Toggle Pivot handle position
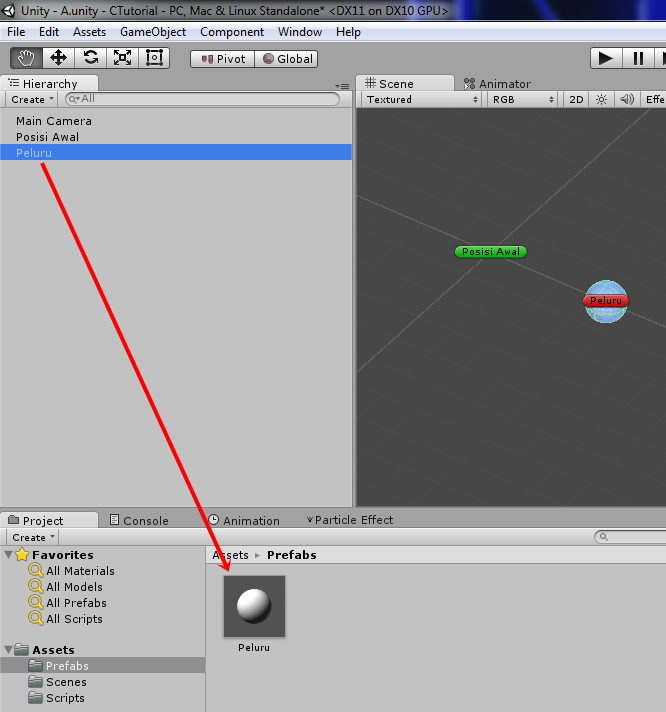 coord(223,59)
